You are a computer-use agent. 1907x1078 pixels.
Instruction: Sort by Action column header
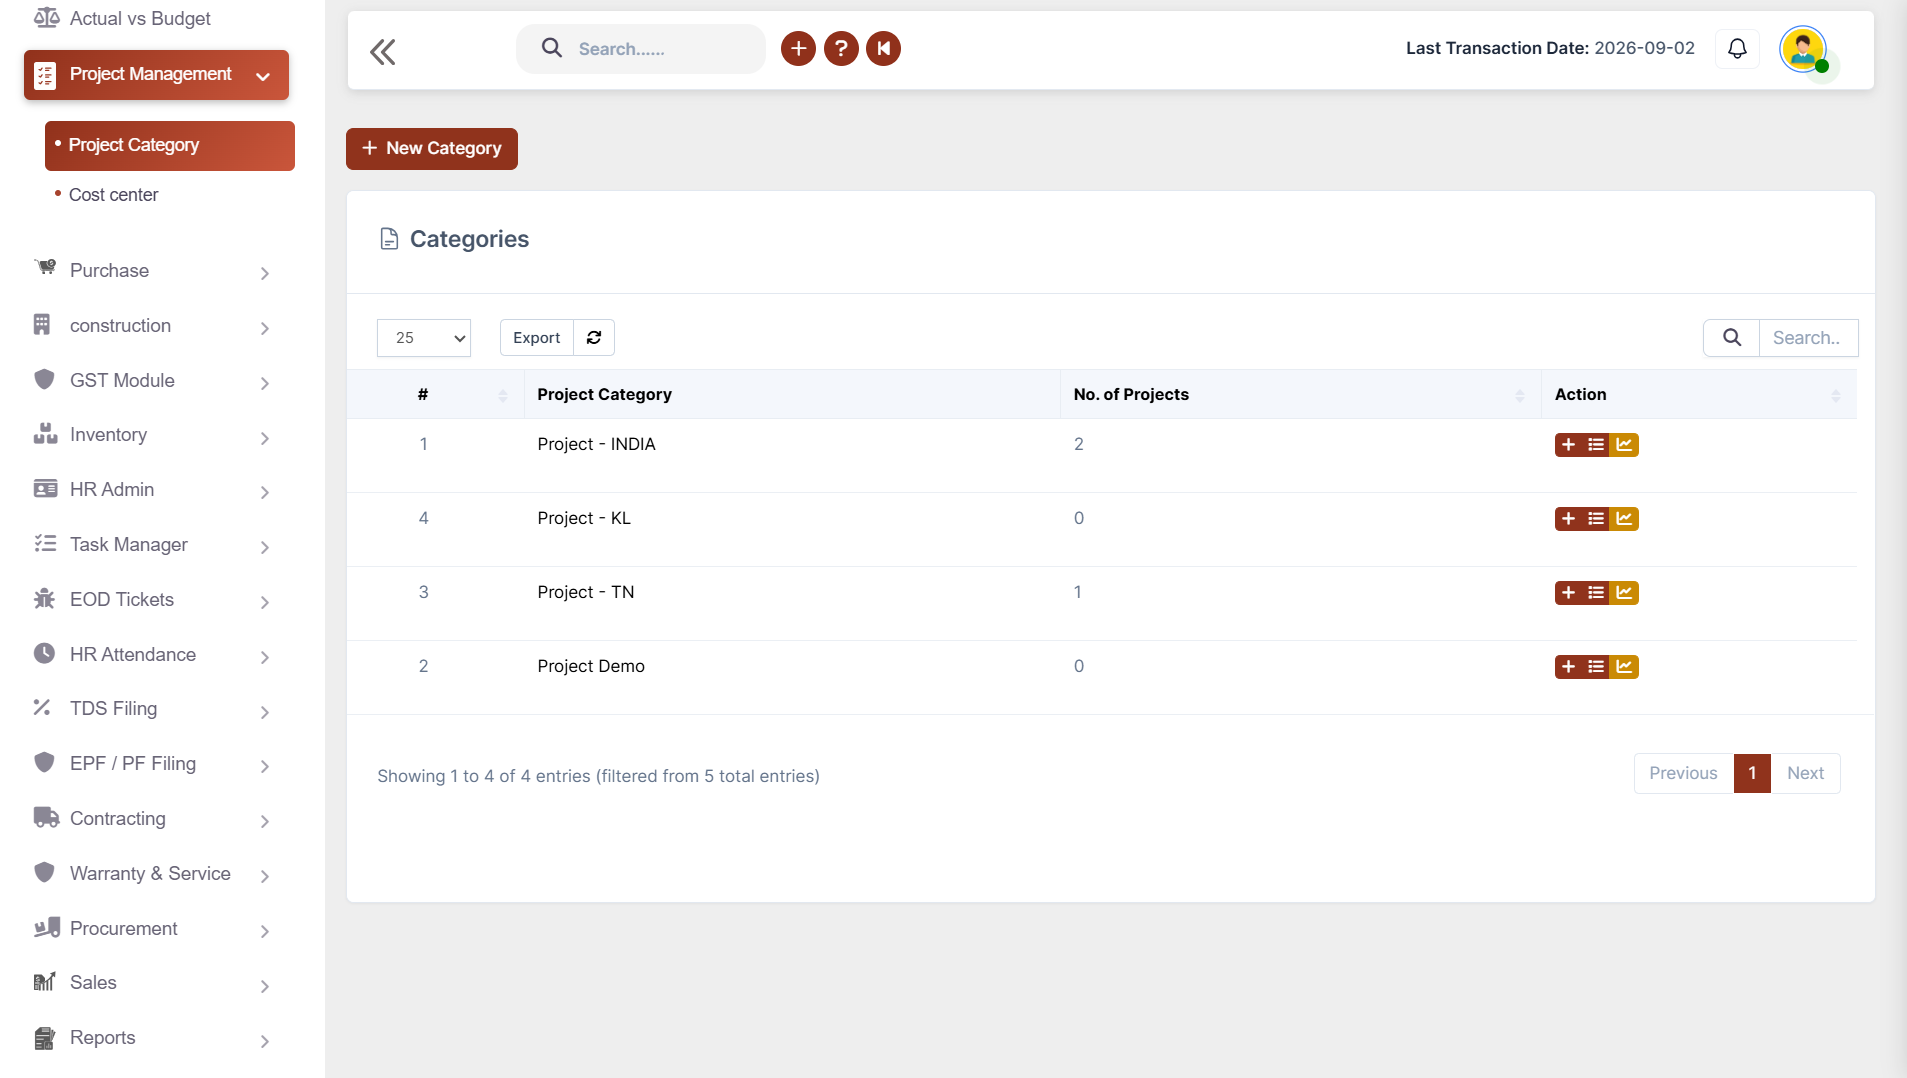click(x=1699, y=394)
